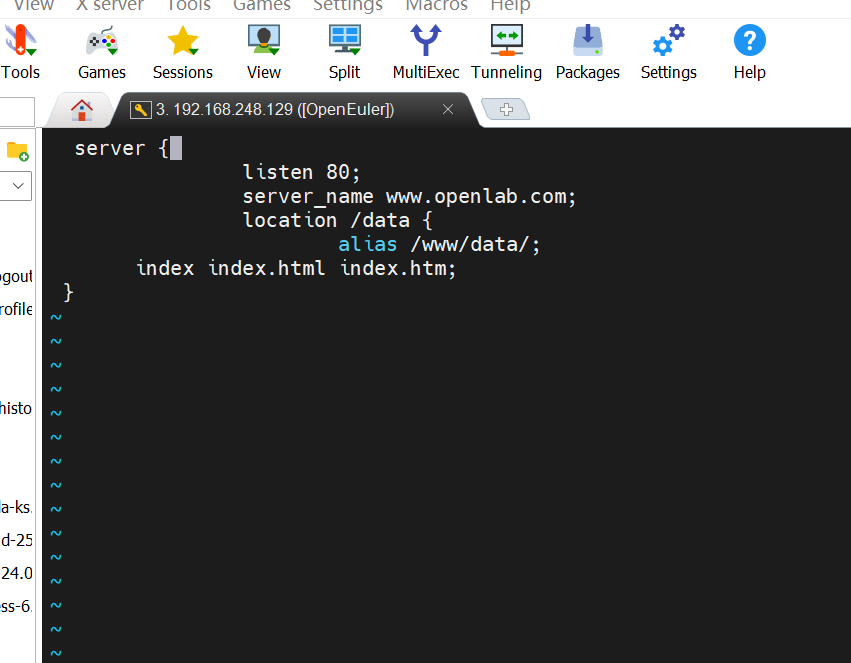Open the Packages installer icon
This screenshot has height=663, width=851.
(587, 42)
